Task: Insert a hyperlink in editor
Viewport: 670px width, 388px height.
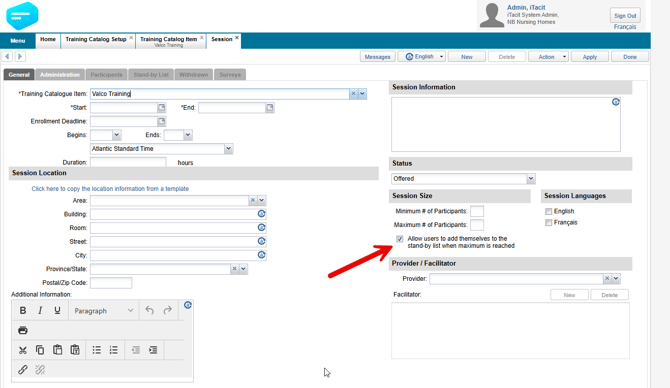Action: [x=23, y=370]
